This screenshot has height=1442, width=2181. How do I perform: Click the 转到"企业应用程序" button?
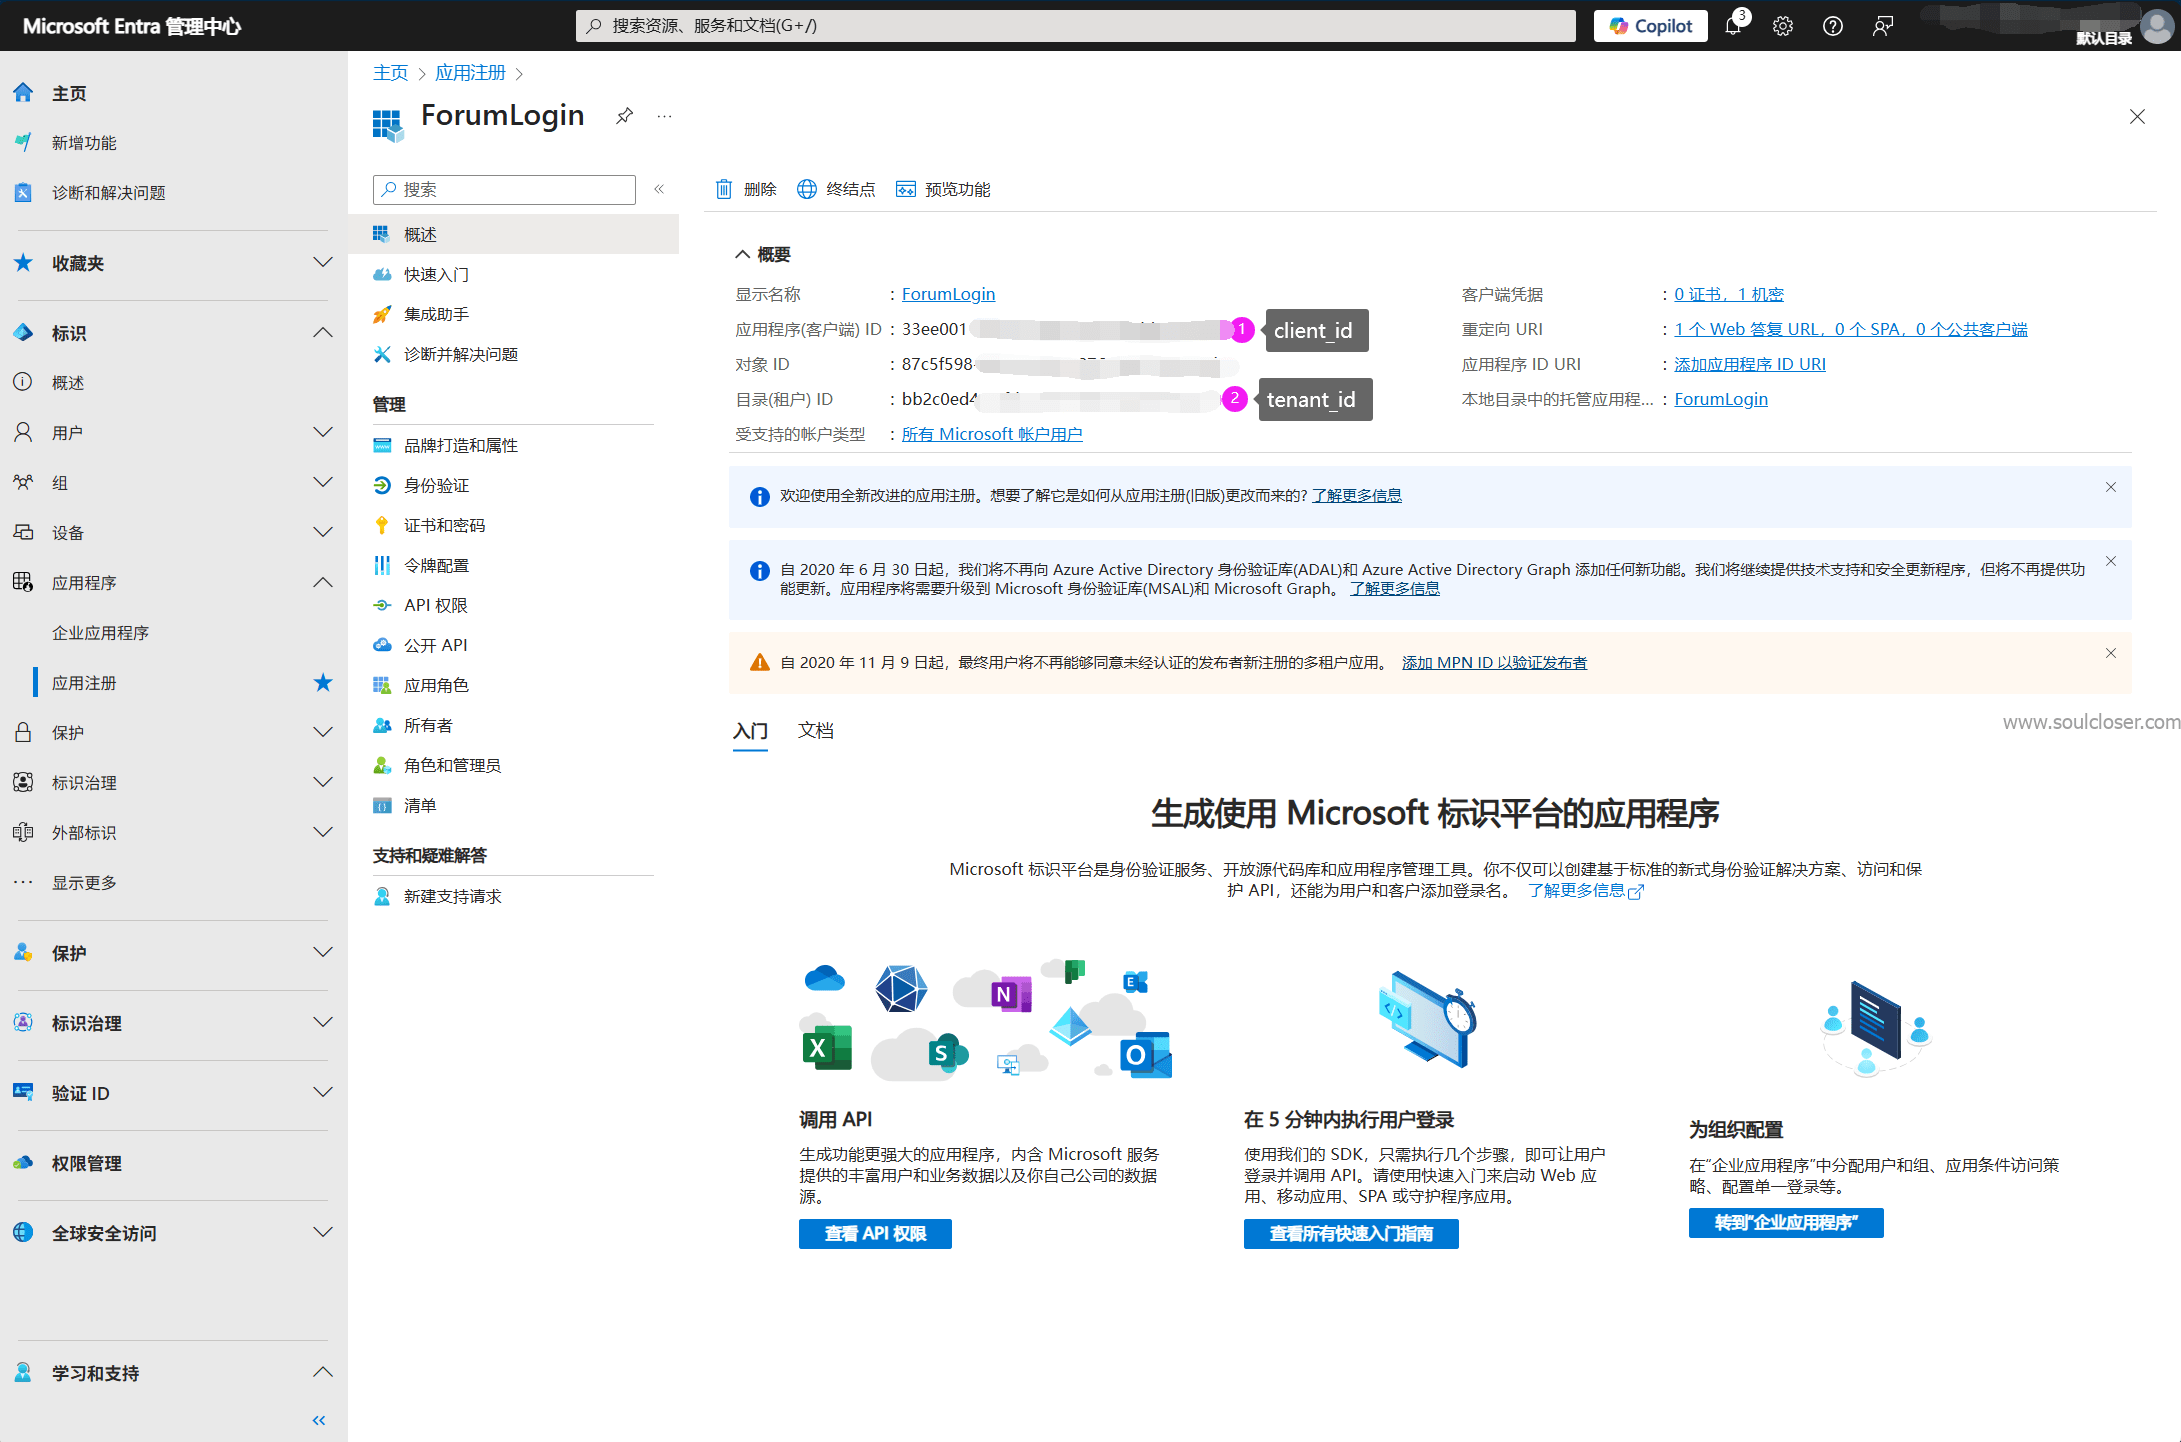tap(1786, 1223)
